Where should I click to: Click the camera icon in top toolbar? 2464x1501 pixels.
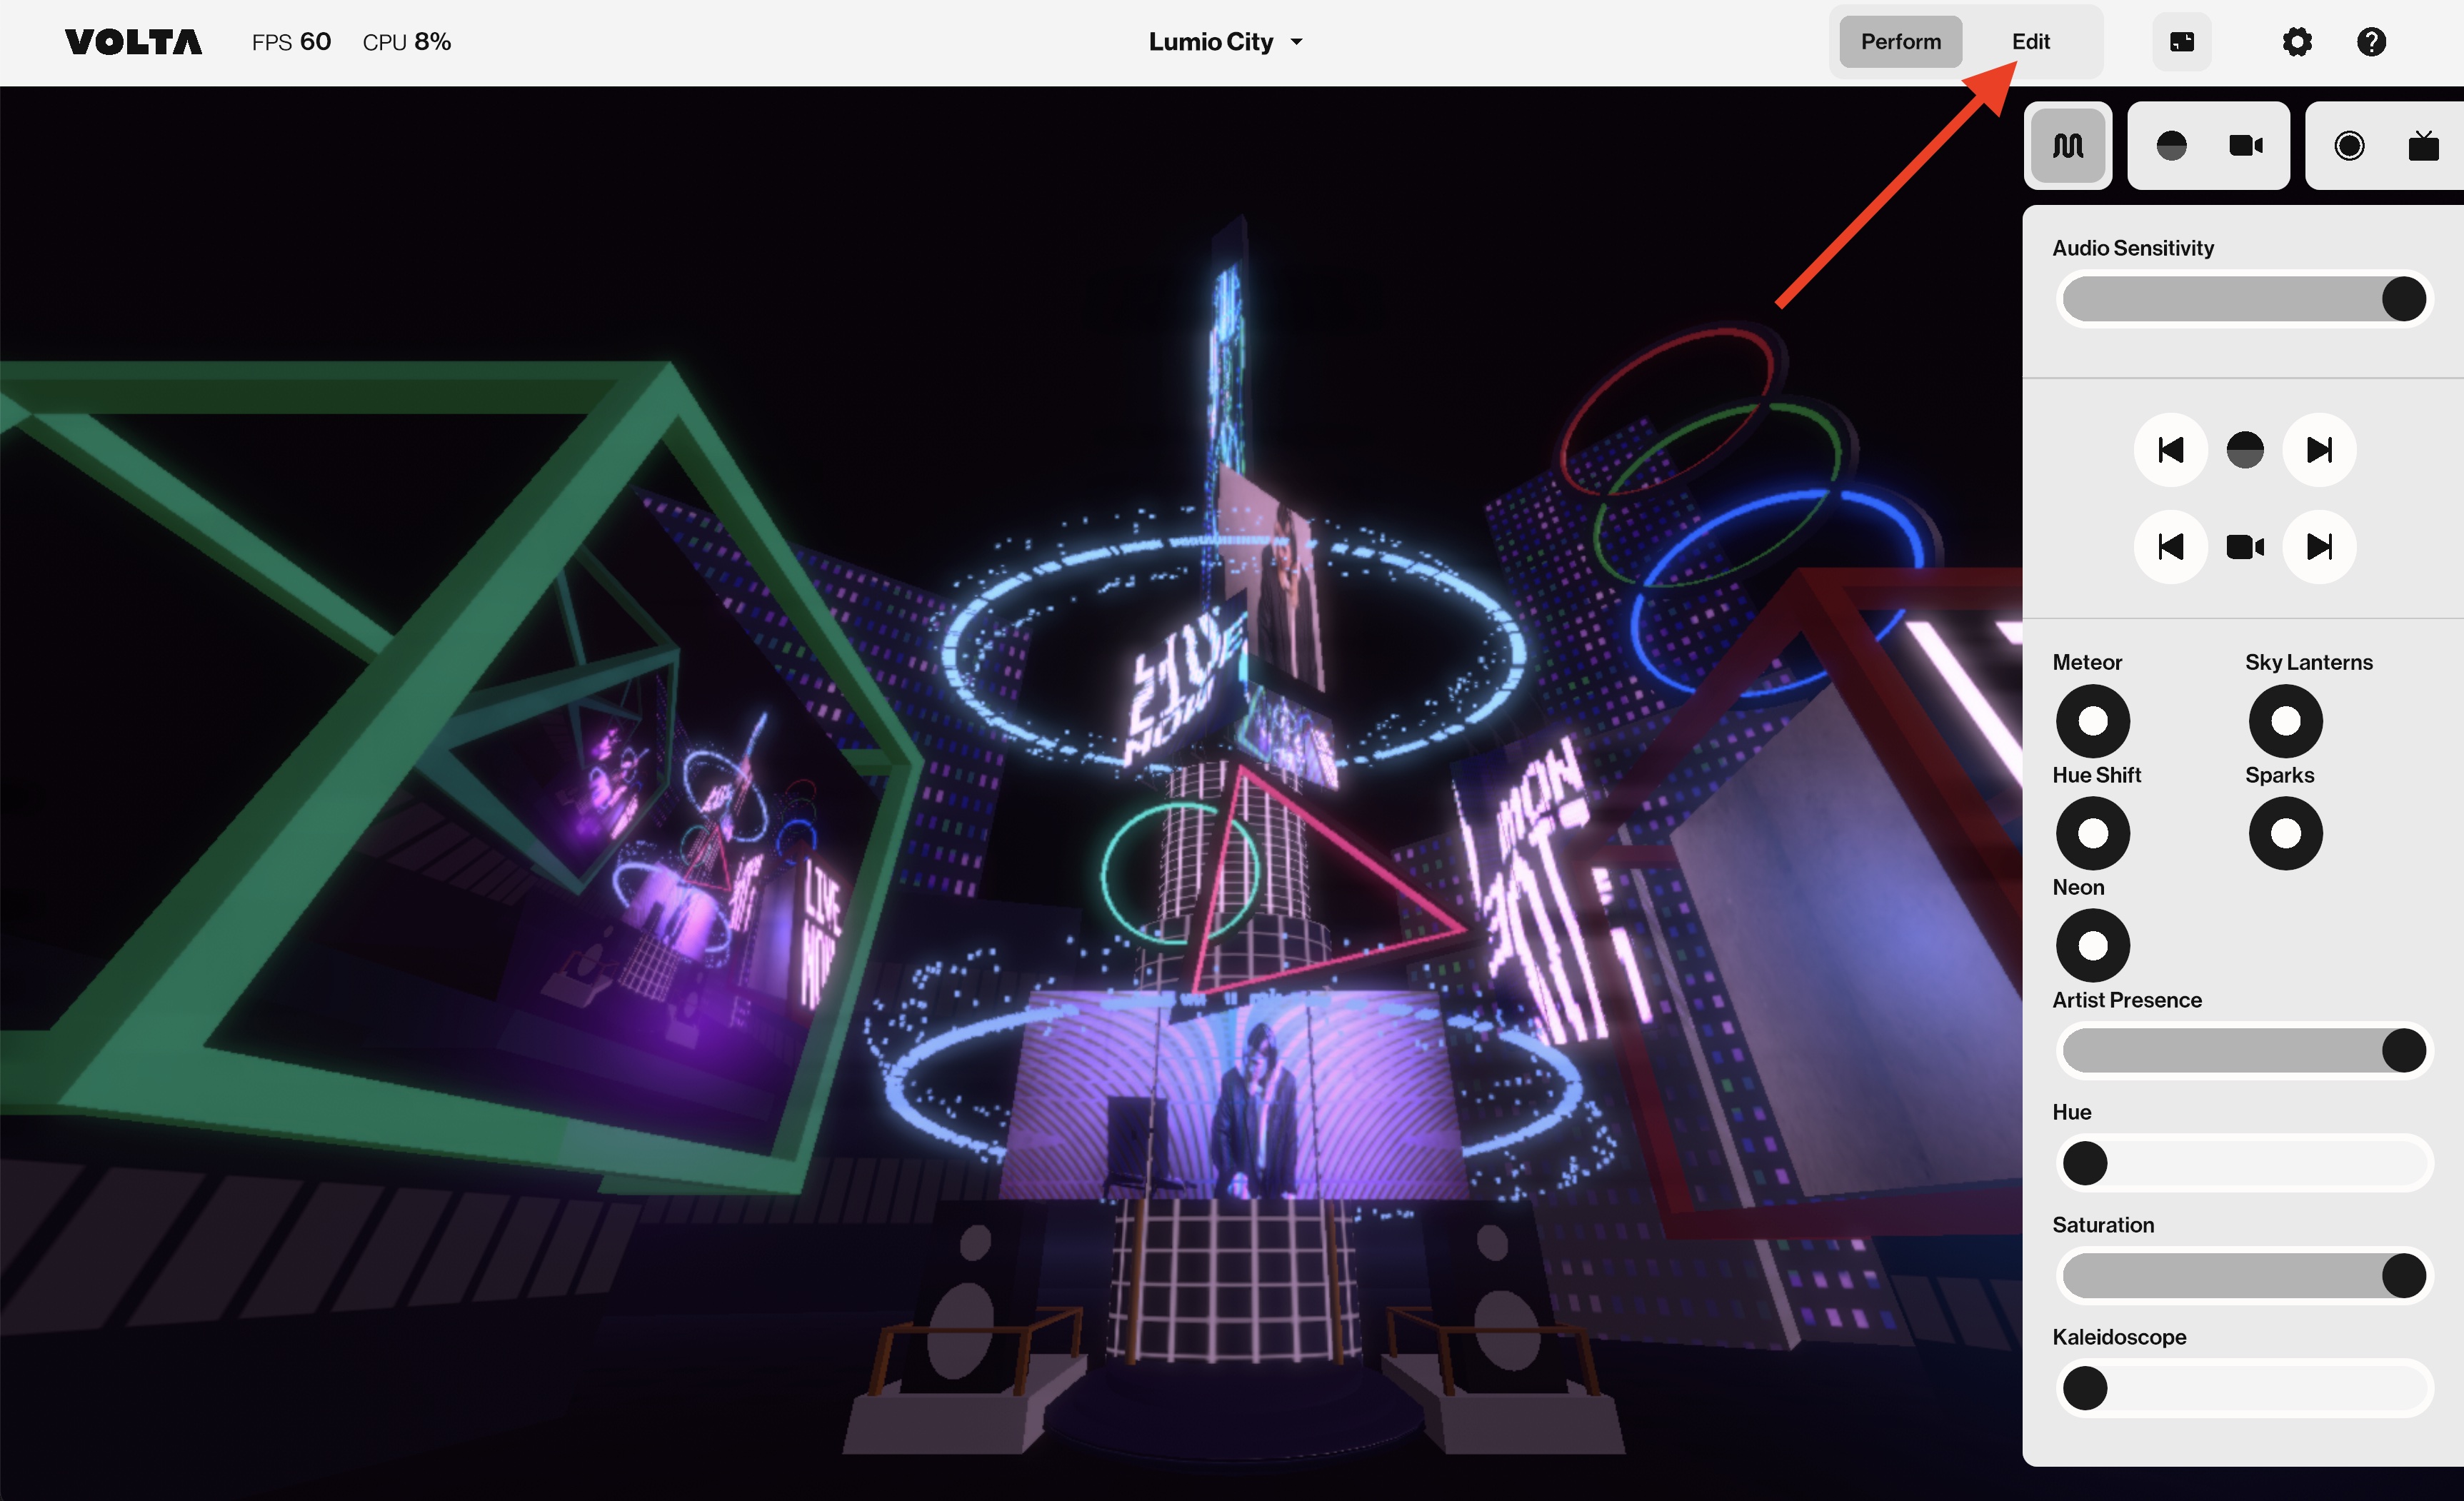click(2246, 146)
